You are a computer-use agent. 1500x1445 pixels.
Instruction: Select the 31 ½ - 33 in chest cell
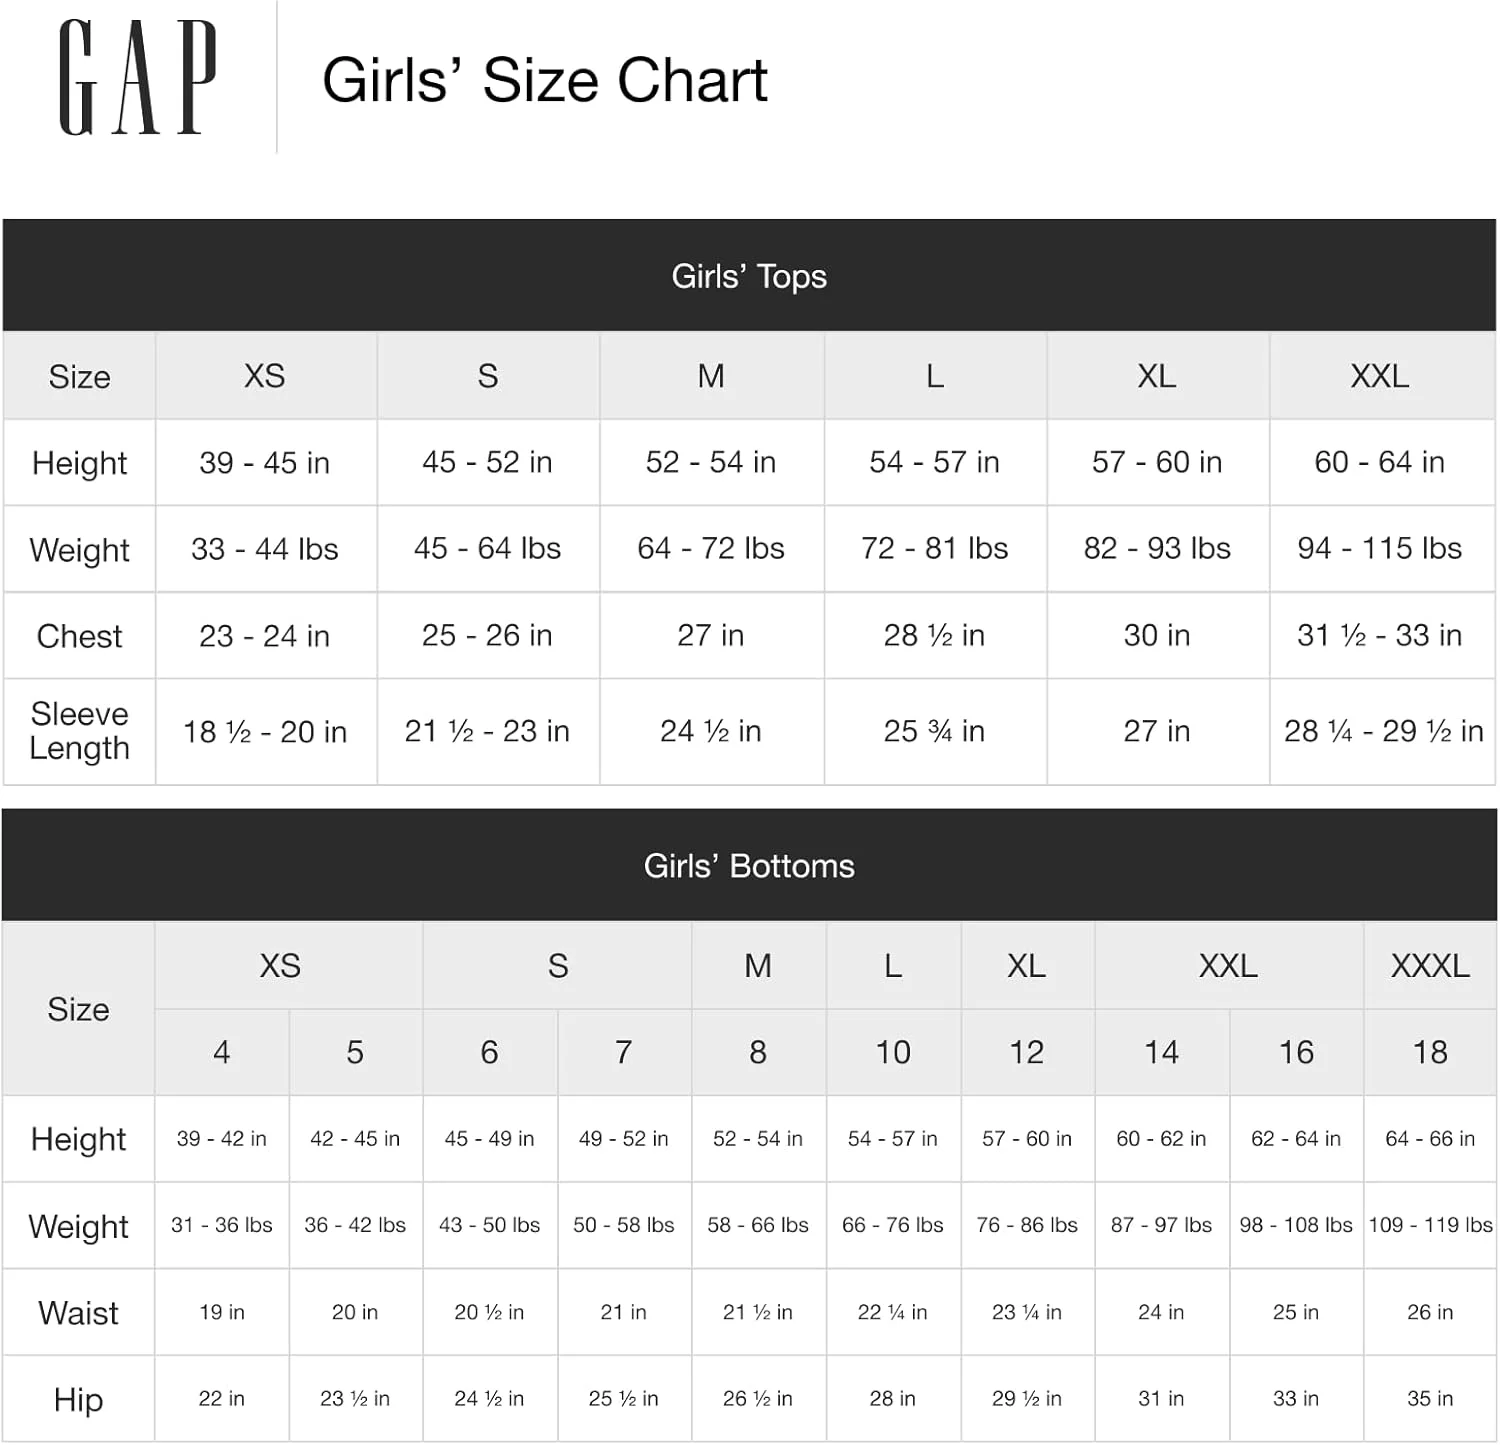(1379, 636)
